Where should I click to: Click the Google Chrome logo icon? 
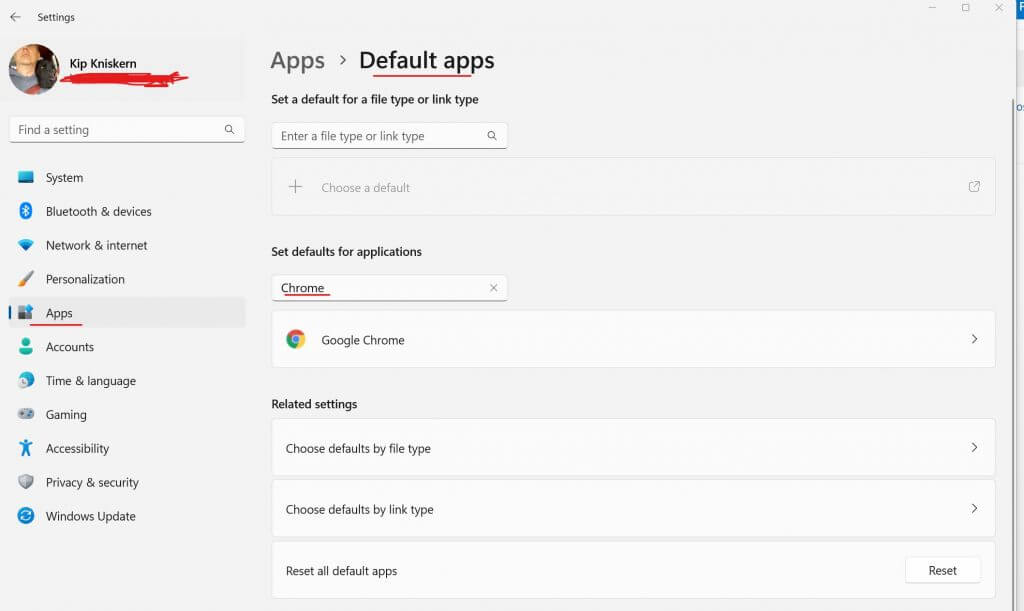tap(296, 339)
